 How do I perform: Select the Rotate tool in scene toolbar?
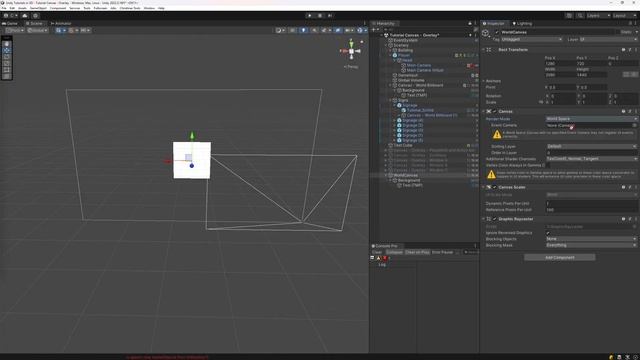(x=7, y=57)
